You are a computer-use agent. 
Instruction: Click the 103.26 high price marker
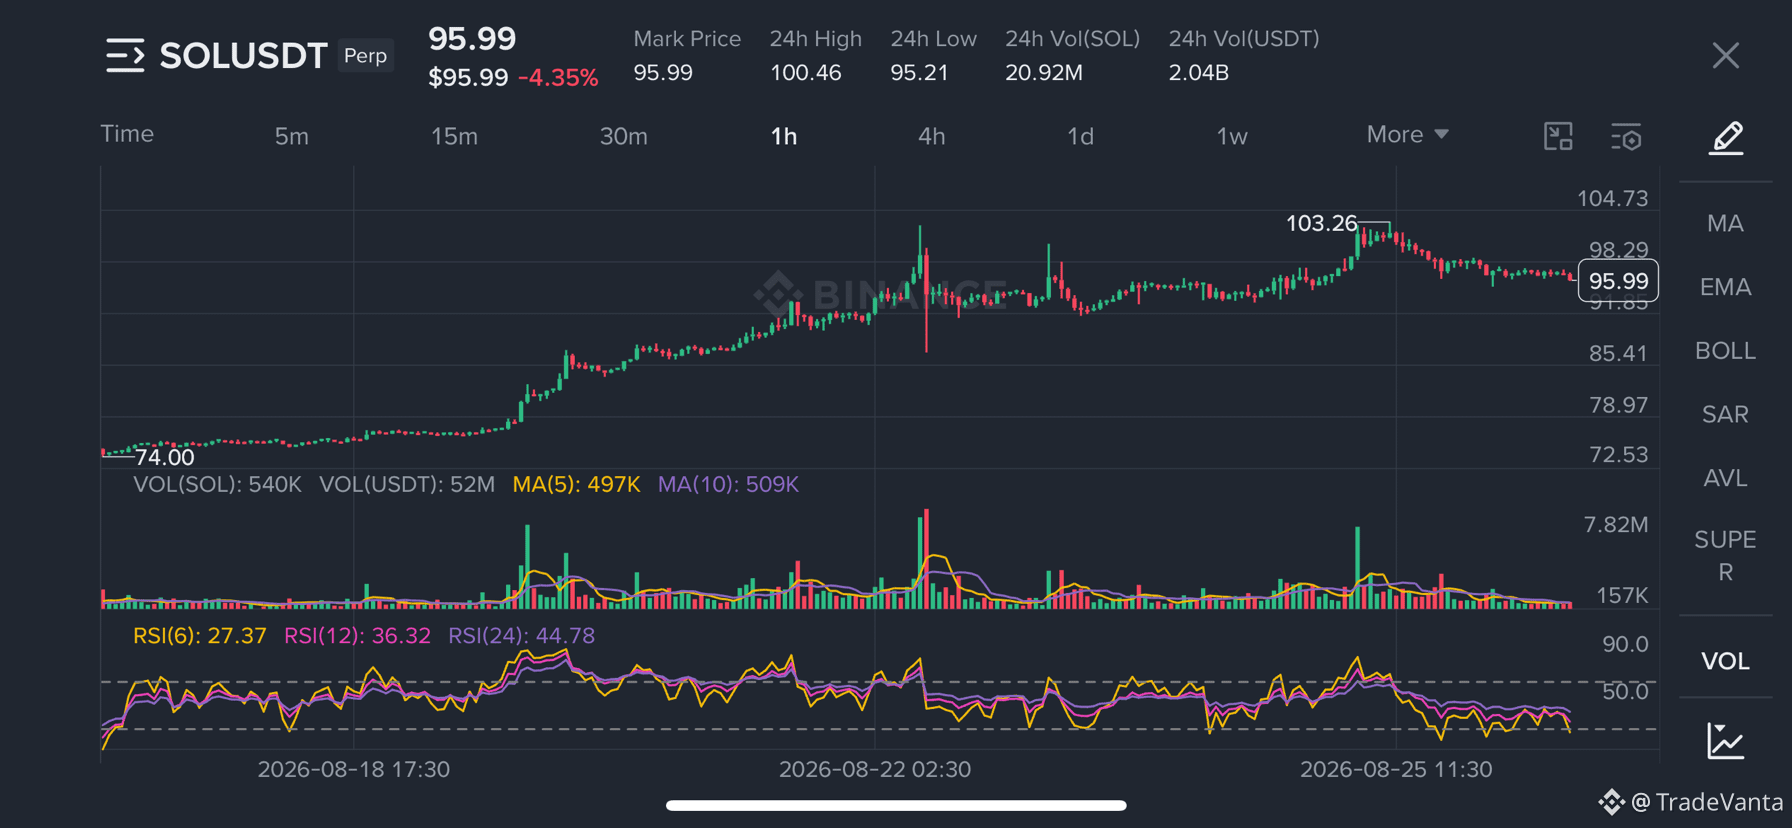pos(1321,223)
